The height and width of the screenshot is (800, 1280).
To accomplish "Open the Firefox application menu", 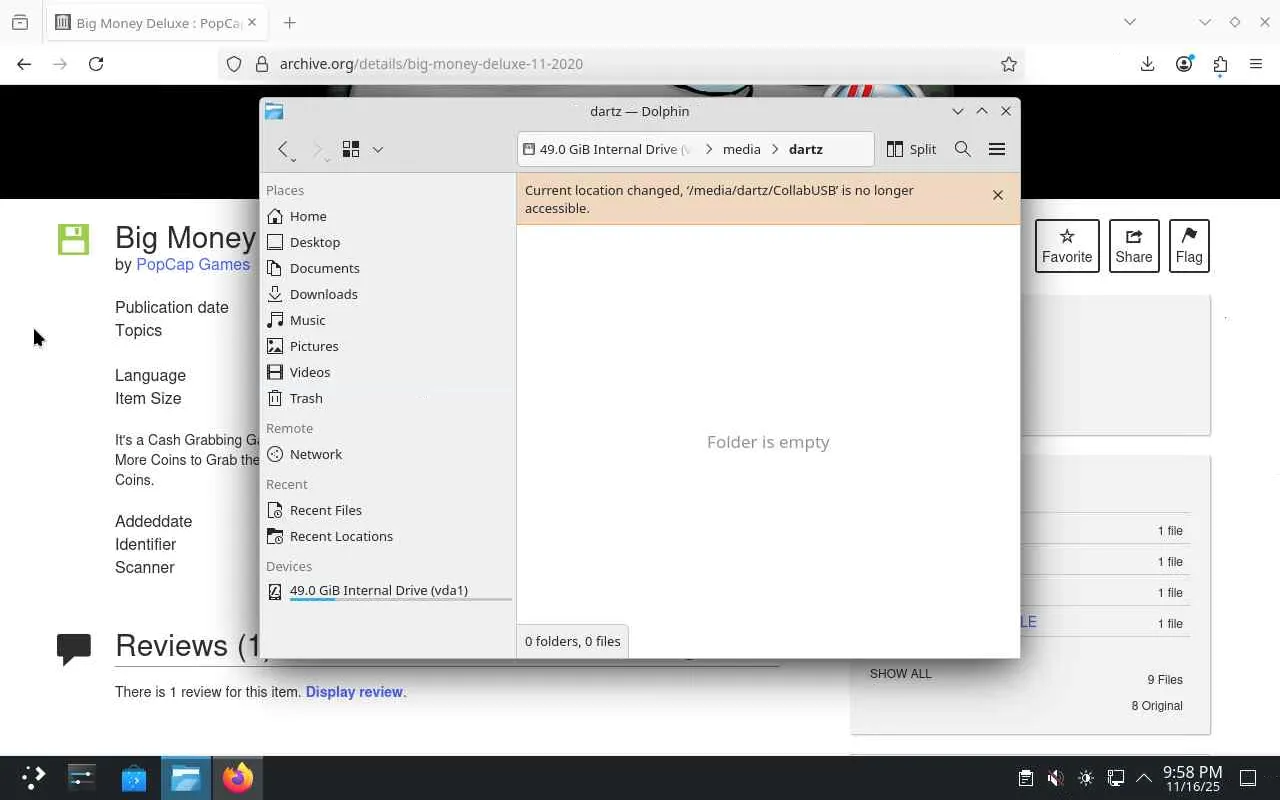I will tap(1256, 64).
